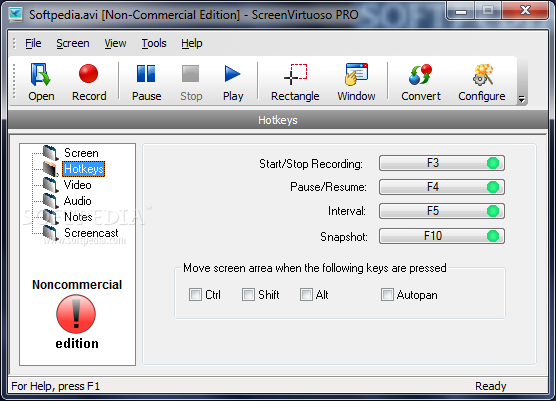Click the red Noncommercial edition exclamation icon
Screen dimensions: 556x401
[76, 314]
